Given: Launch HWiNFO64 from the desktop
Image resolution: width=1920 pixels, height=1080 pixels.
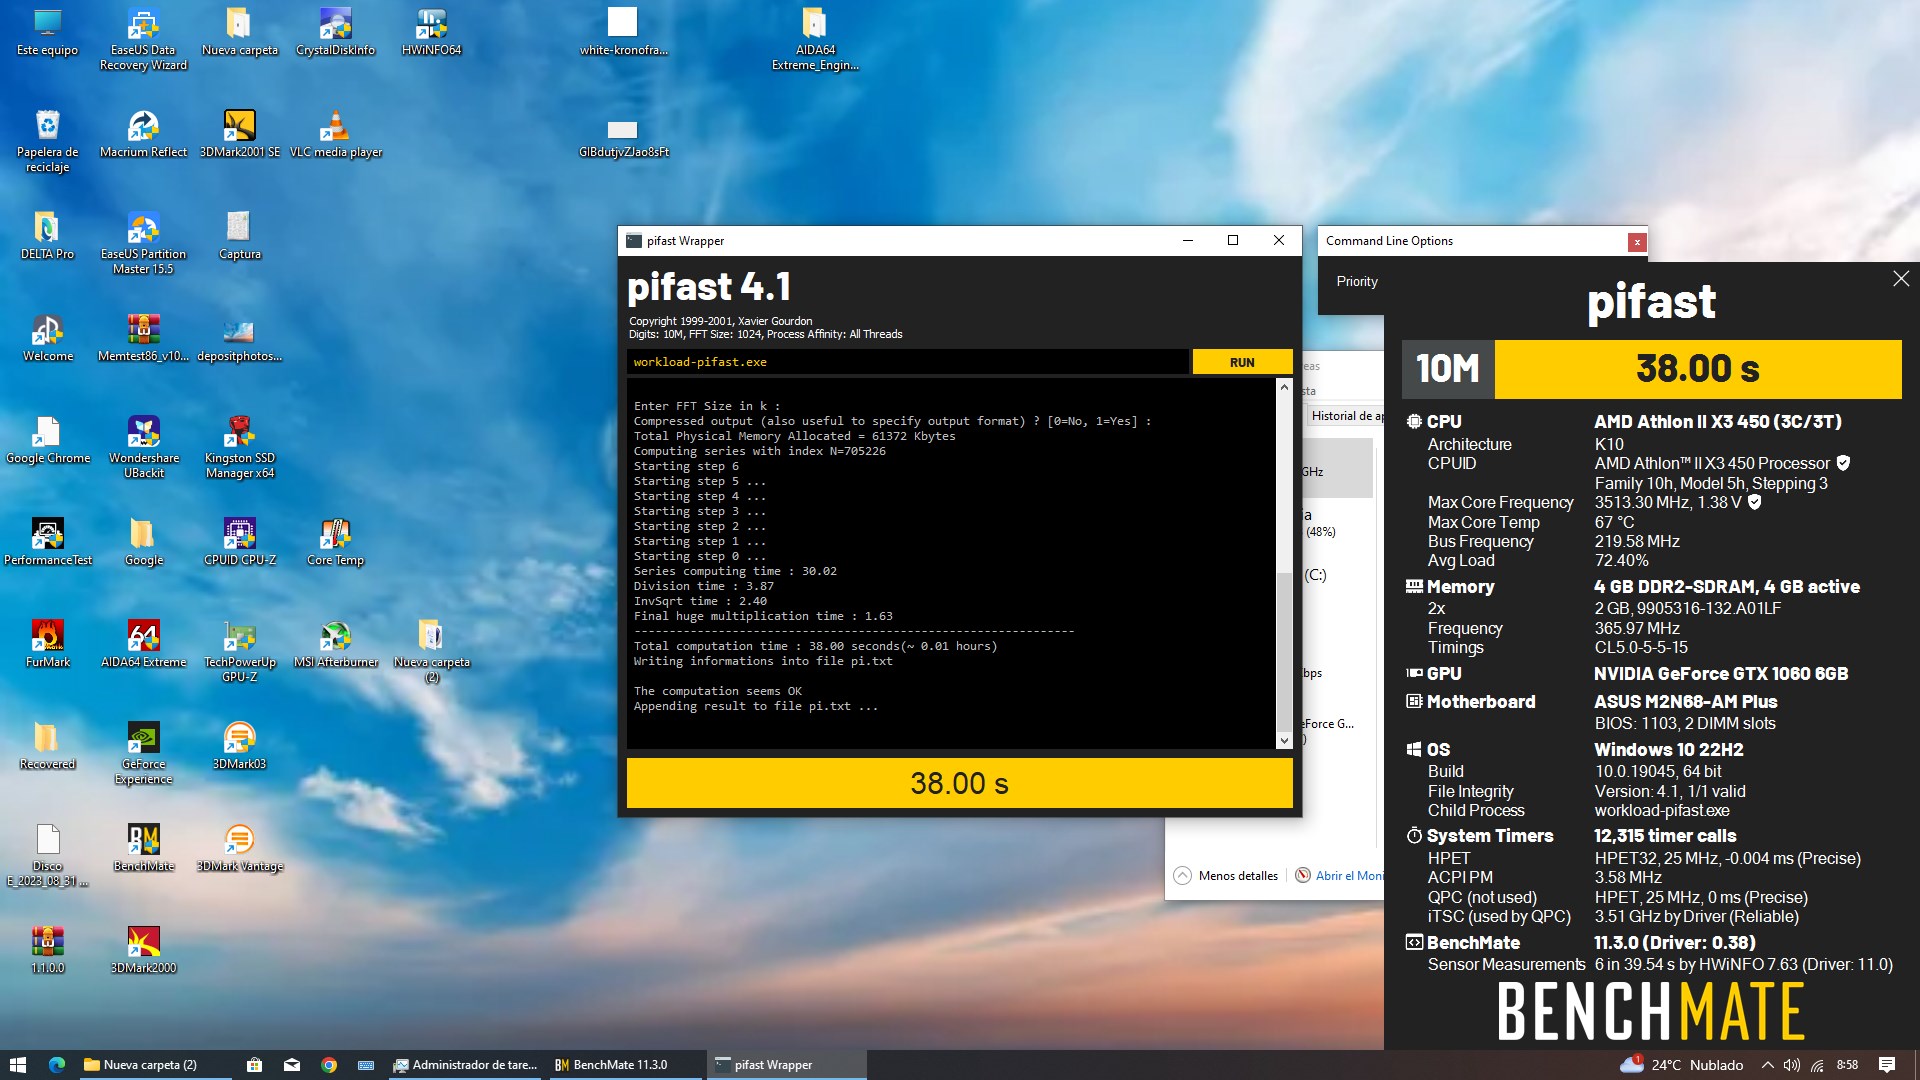Looking at the screenshot, I should point(431,32).
